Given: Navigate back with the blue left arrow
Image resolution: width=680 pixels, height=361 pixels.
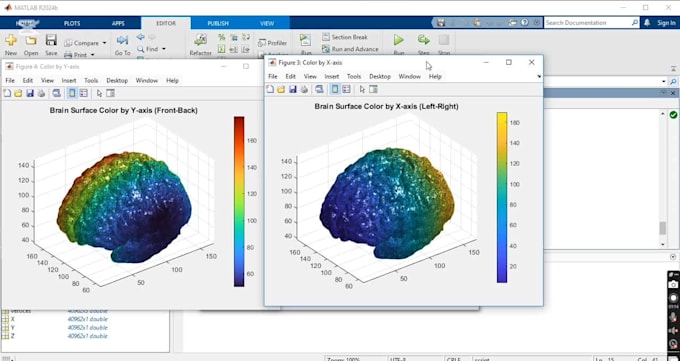Looking at the screenshot, I should click(140, 37).
